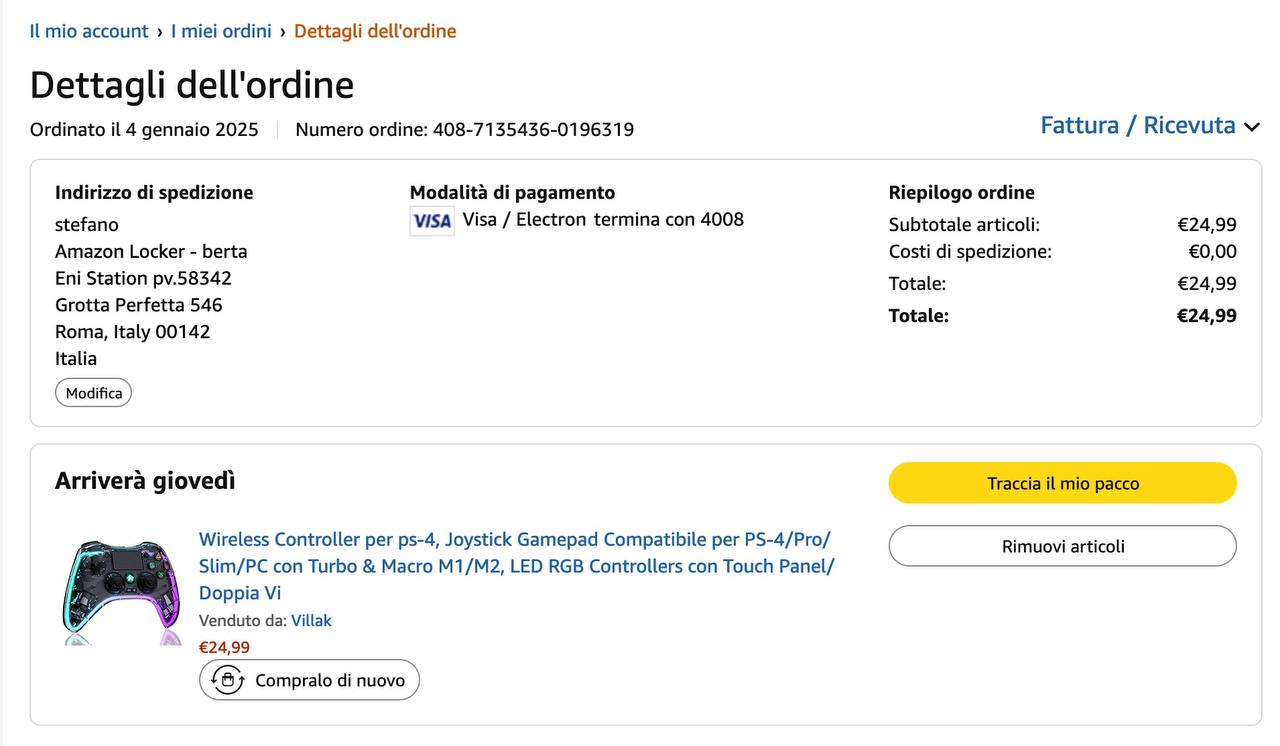Click the "Rimuovi articoli" button
Screen dimensions: 1280x746
(x=1062, y=546)
